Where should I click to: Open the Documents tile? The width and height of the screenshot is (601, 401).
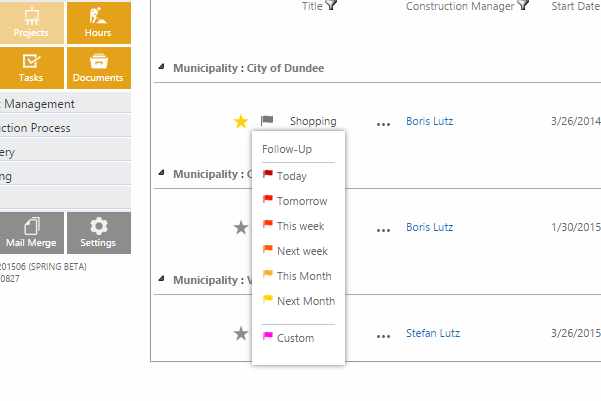coord(98,68)
